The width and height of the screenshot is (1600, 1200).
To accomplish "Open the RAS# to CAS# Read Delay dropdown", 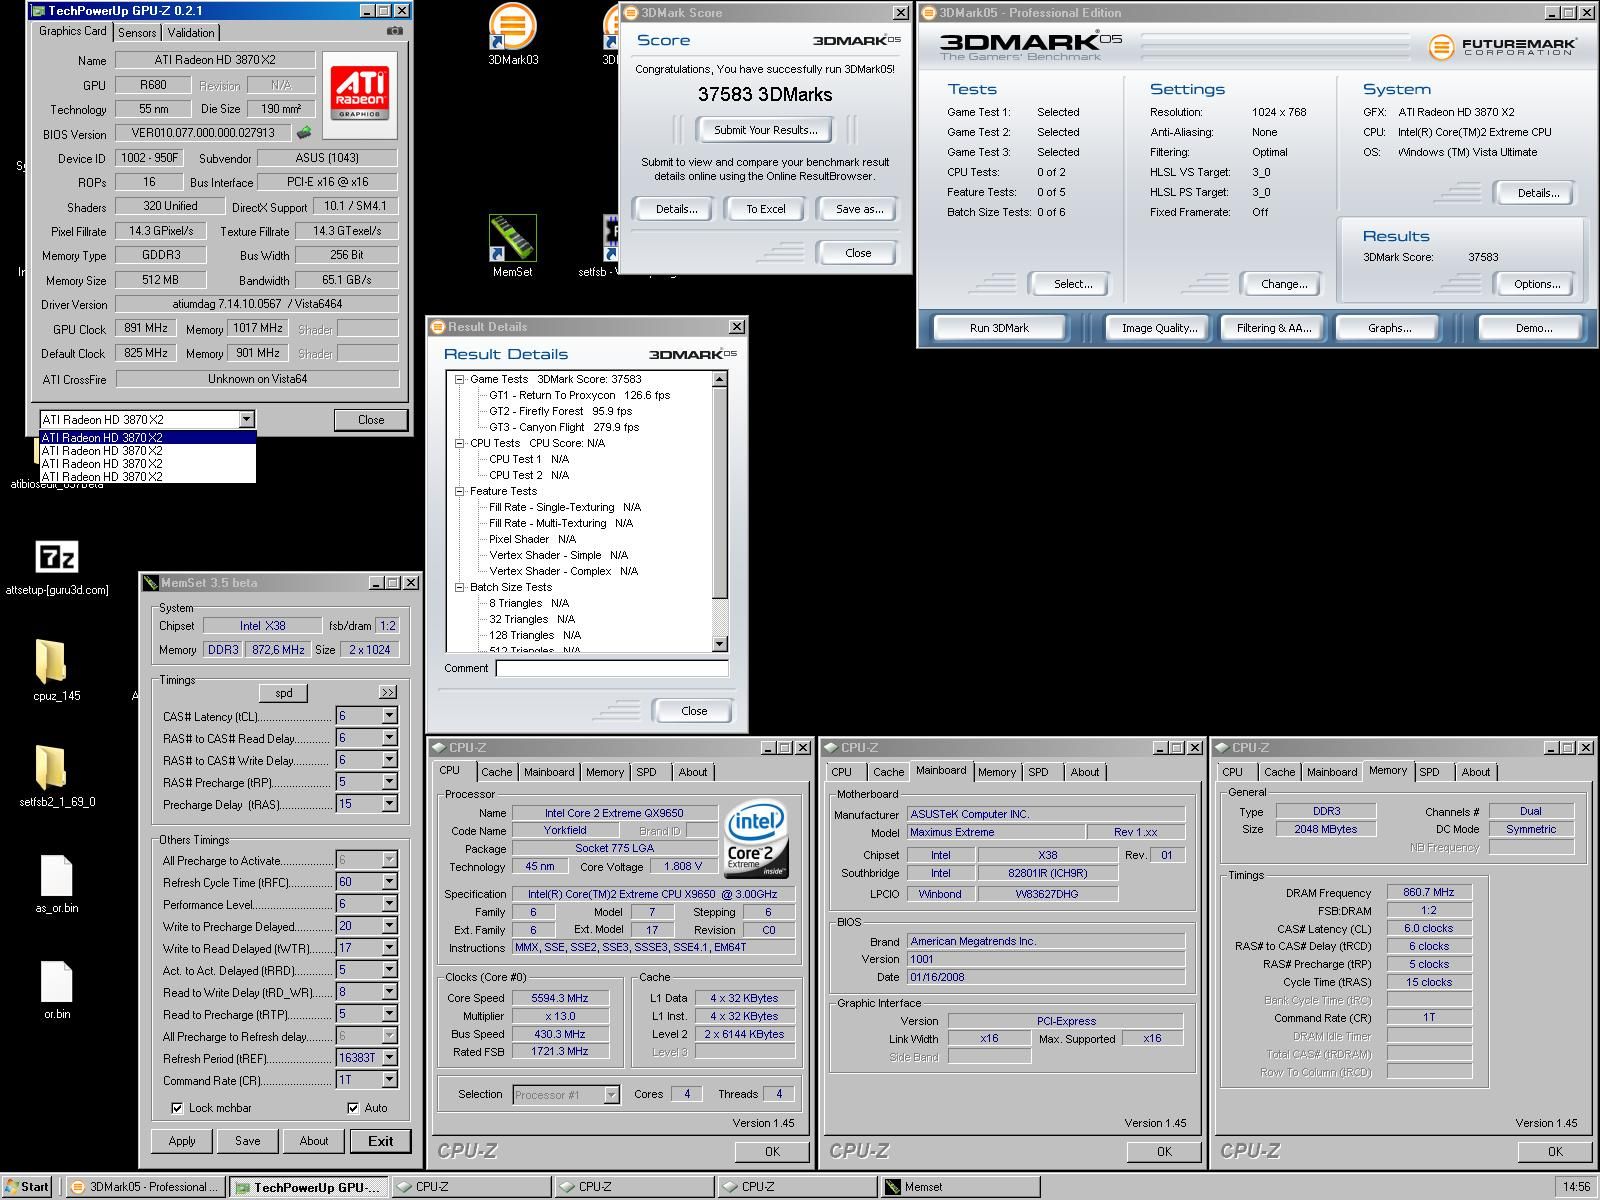I will pyautogui.click(x=389, y=738).
